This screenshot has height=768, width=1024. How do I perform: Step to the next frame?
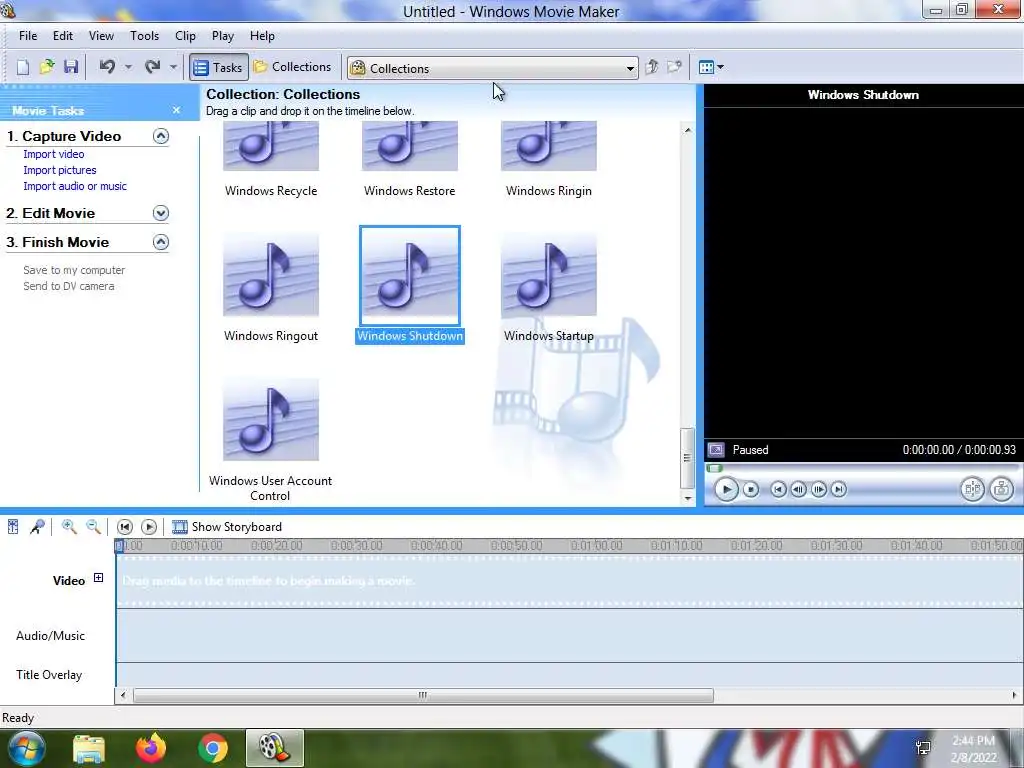[819, 489]
